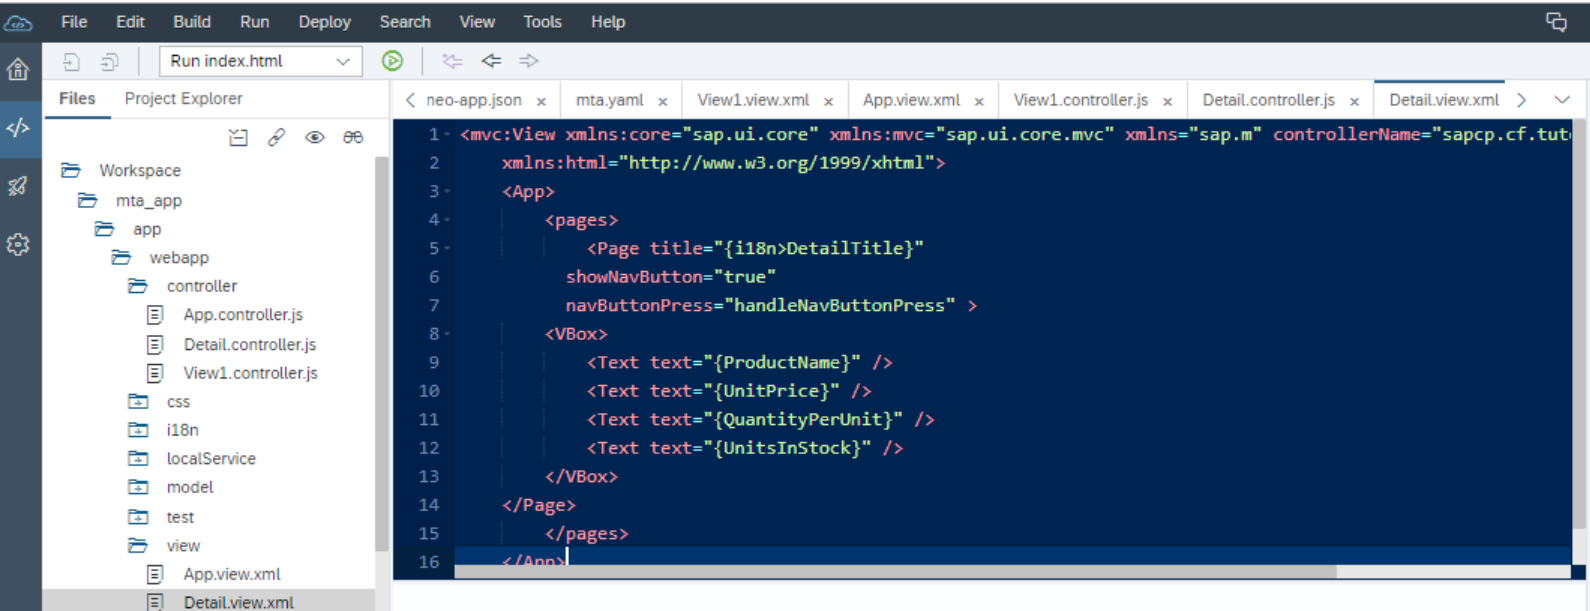Close the neo-app.json tab

(541, 101)
